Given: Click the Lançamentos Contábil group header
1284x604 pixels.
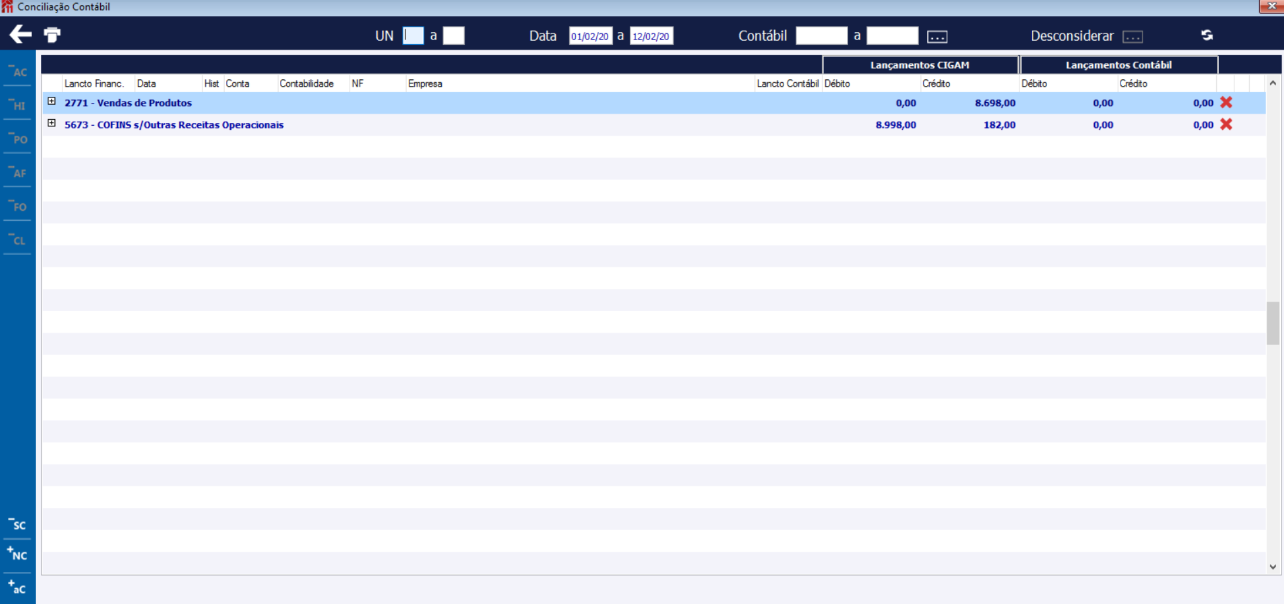Looking at the screenshot, I should click(x=1119, y=65).
